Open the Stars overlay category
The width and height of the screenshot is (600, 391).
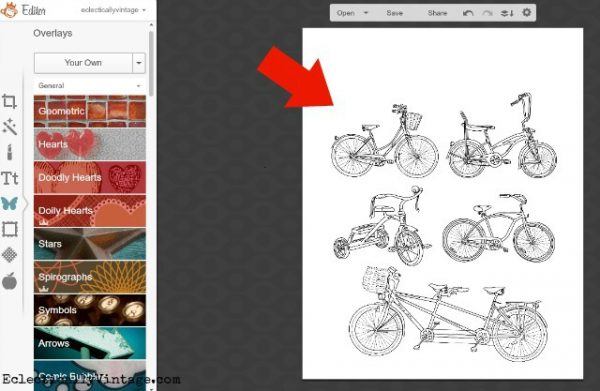pyautogui.click(x=90, y=244)
